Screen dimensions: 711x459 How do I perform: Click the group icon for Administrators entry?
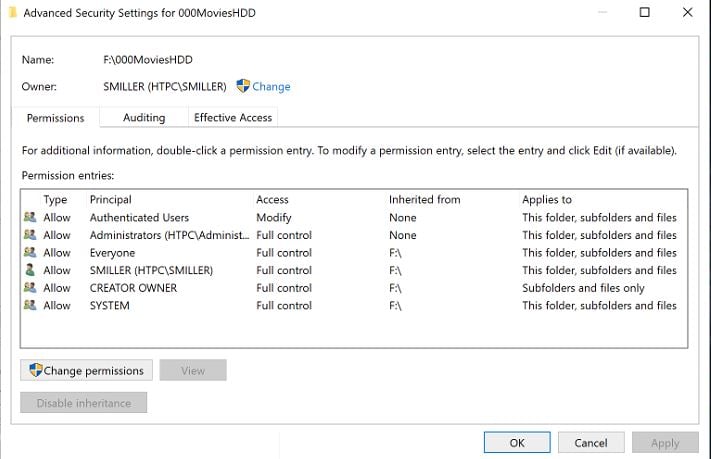point(29,235)
